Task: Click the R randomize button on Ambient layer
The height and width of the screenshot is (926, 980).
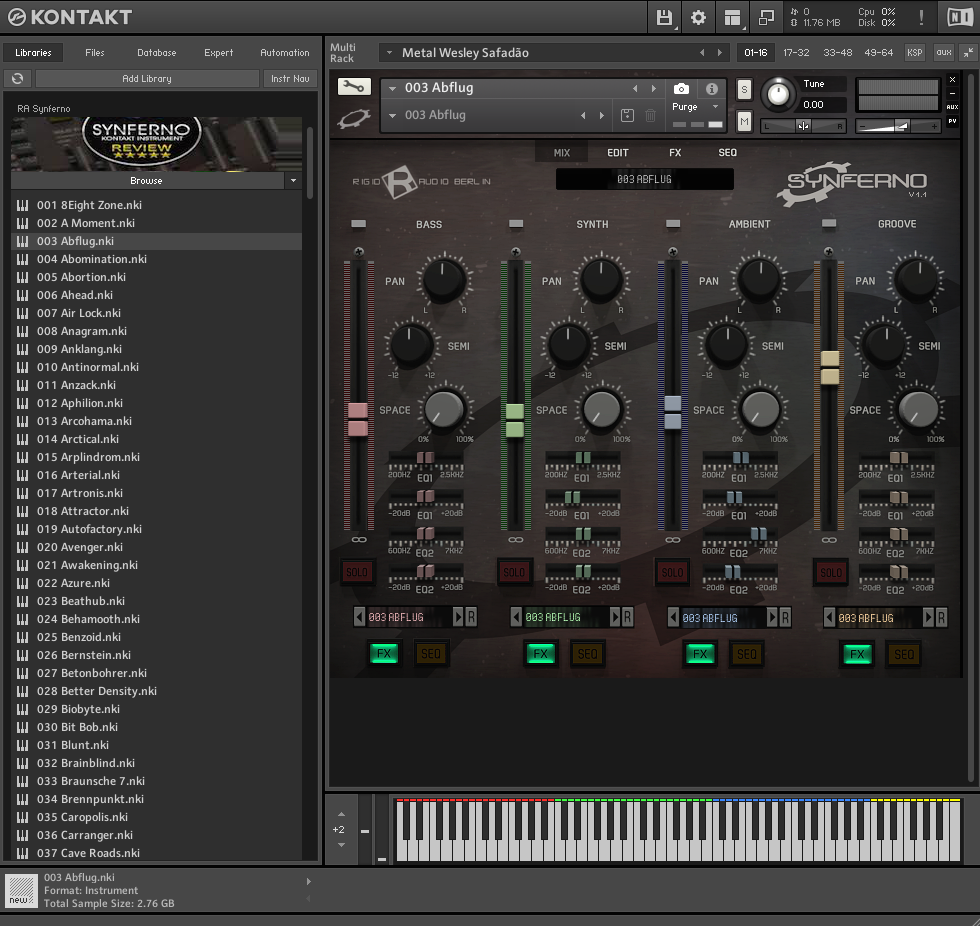Action: point(785,617)
